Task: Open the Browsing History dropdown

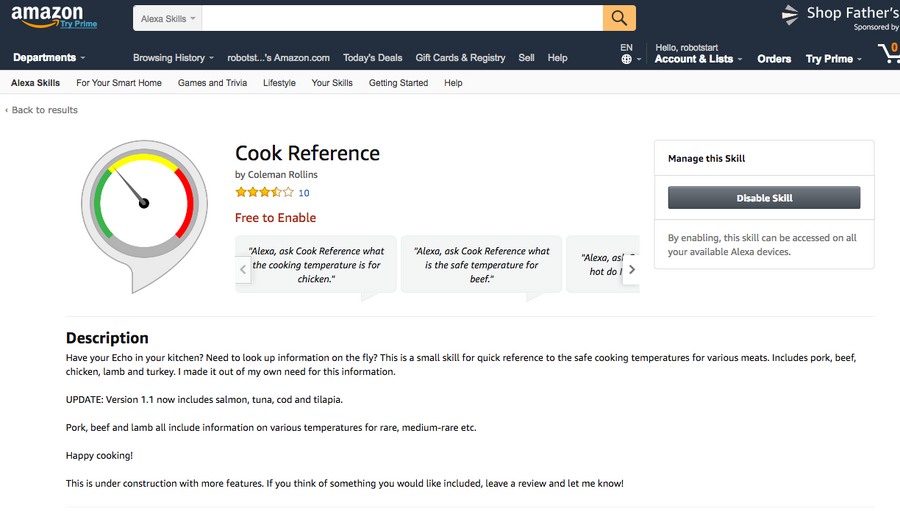Action: coord(173,58)
